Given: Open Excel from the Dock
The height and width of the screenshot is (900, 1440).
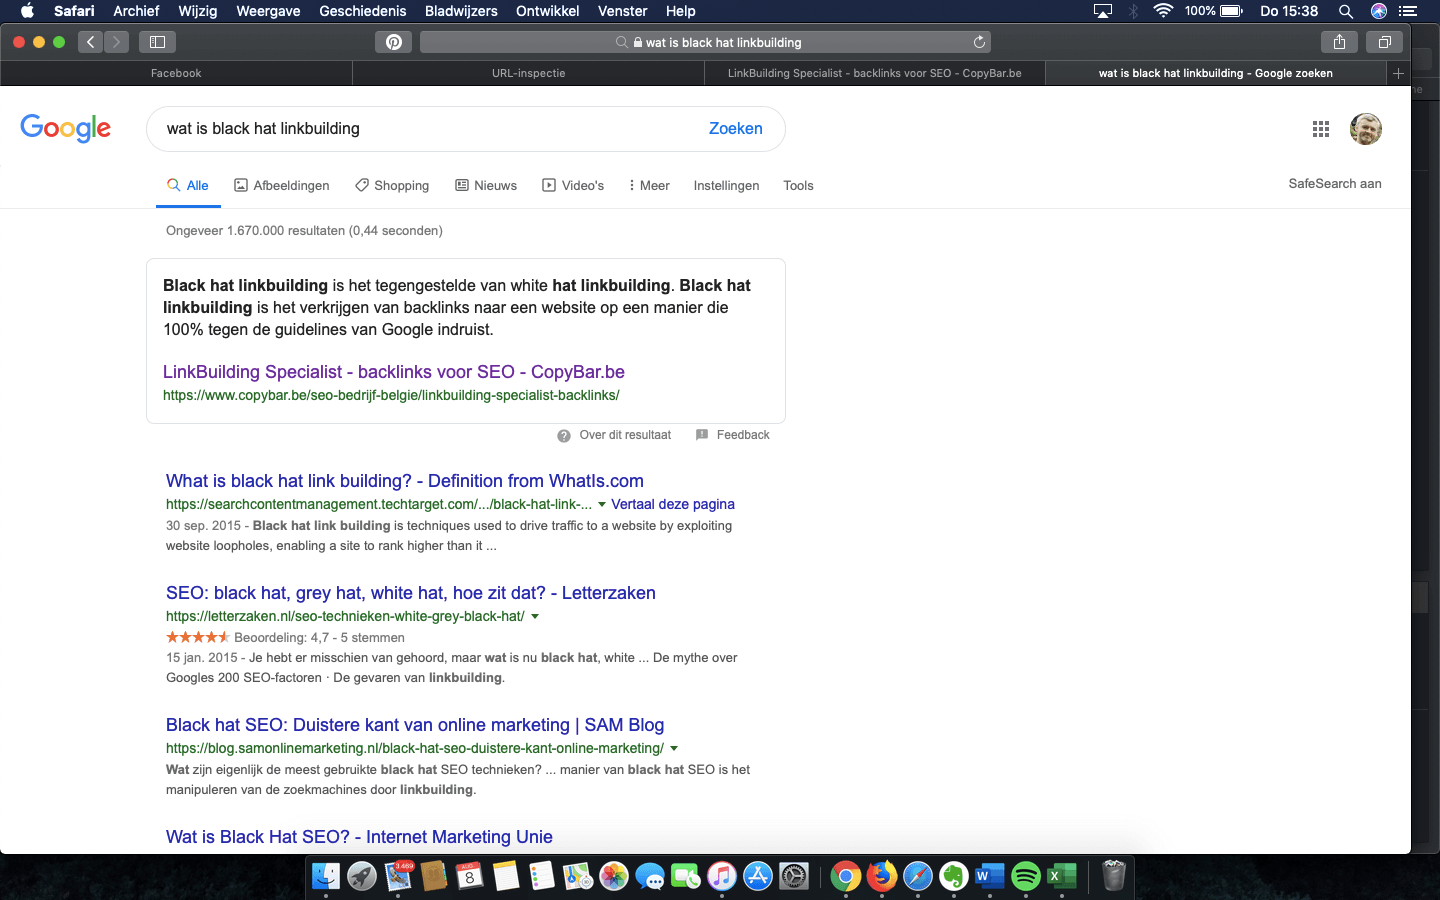Looking at the screenshot, I should (x=1062, y=877).
